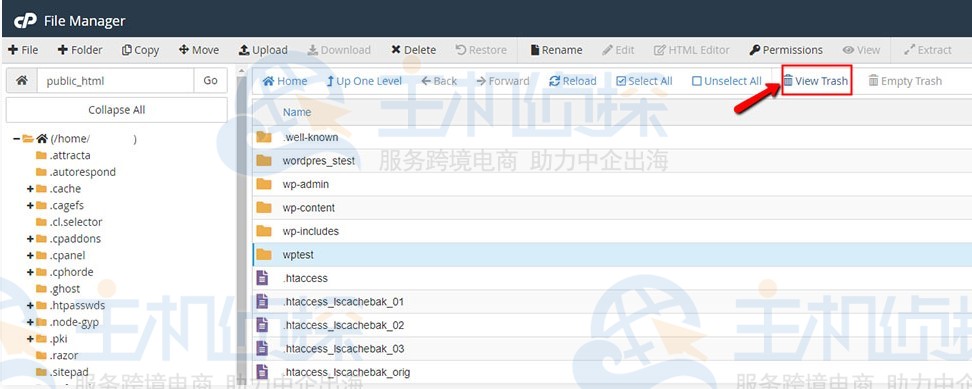
Task: Click the .htaccess_lscachebak_orig file icon
Action: [x=262, y=372]
